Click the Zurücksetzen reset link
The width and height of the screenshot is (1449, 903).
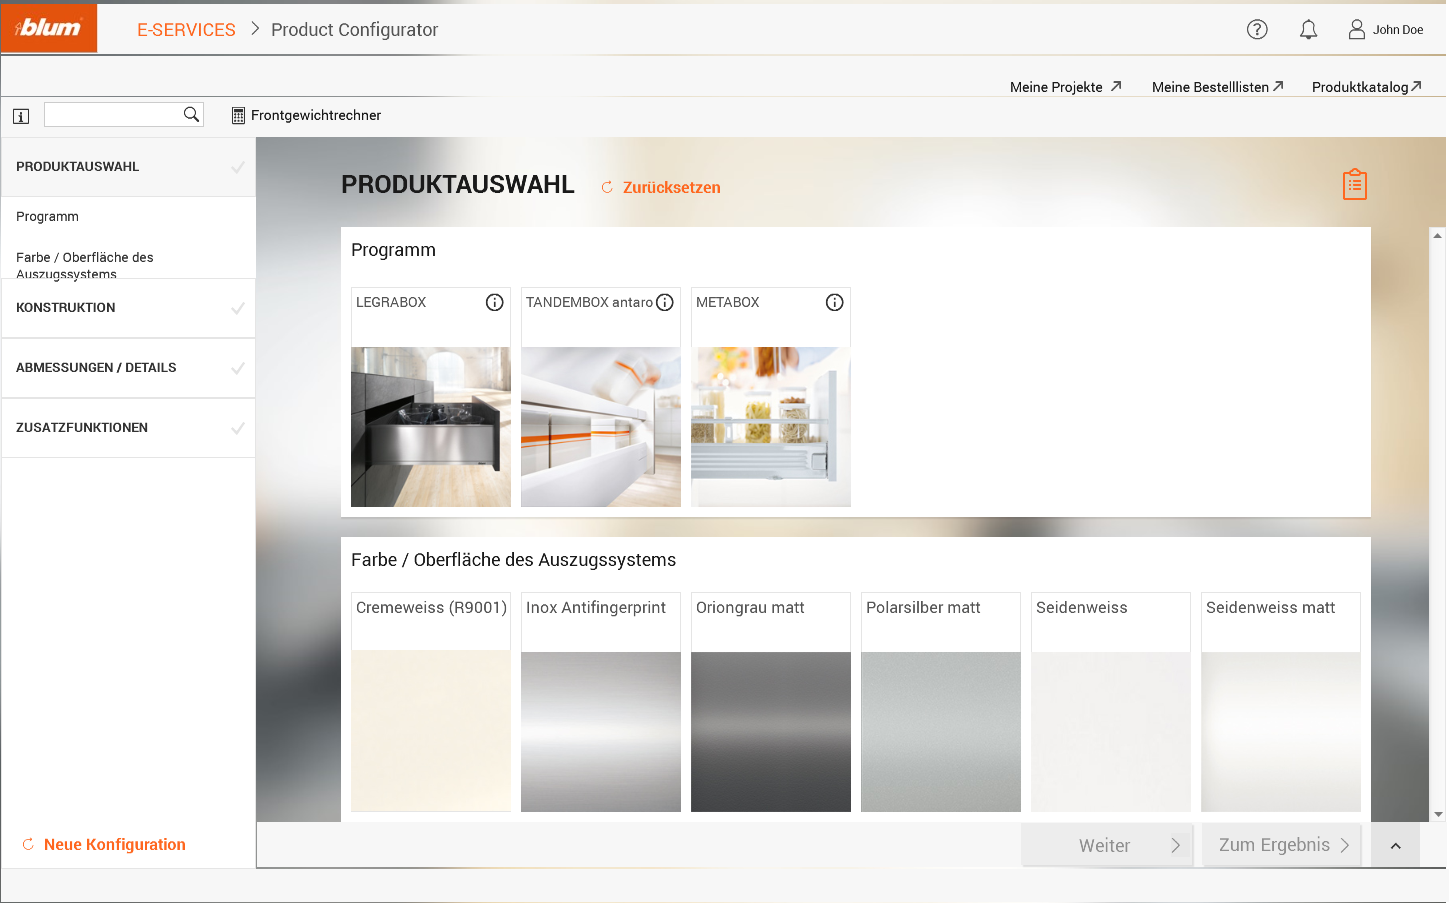point(660,187)
